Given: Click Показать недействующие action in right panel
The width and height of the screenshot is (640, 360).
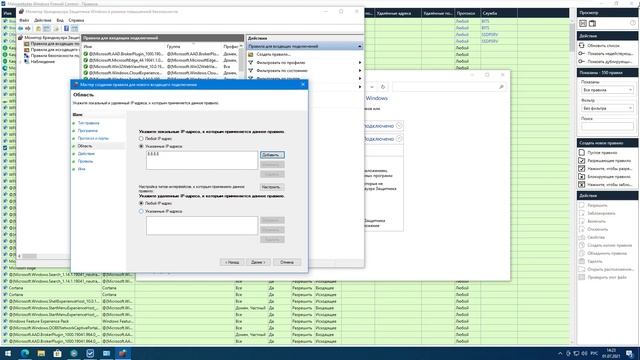Looking at the screenshot, I should [x=610, y=53].
